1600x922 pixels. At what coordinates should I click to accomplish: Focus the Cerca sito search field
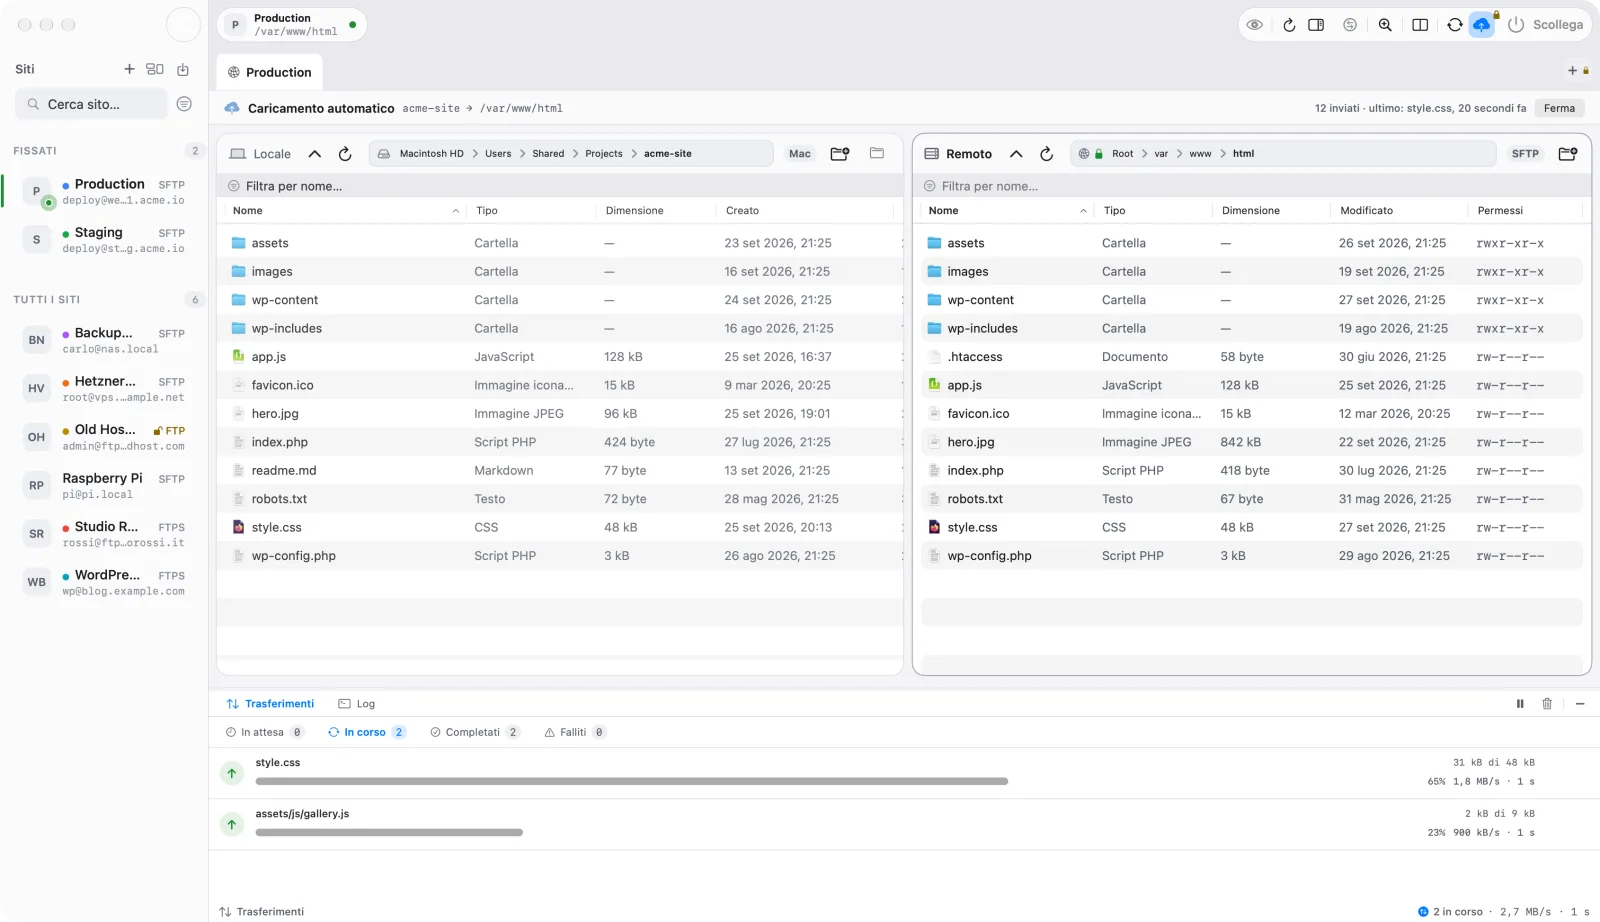pyautogui.click(x=92, y=104)
